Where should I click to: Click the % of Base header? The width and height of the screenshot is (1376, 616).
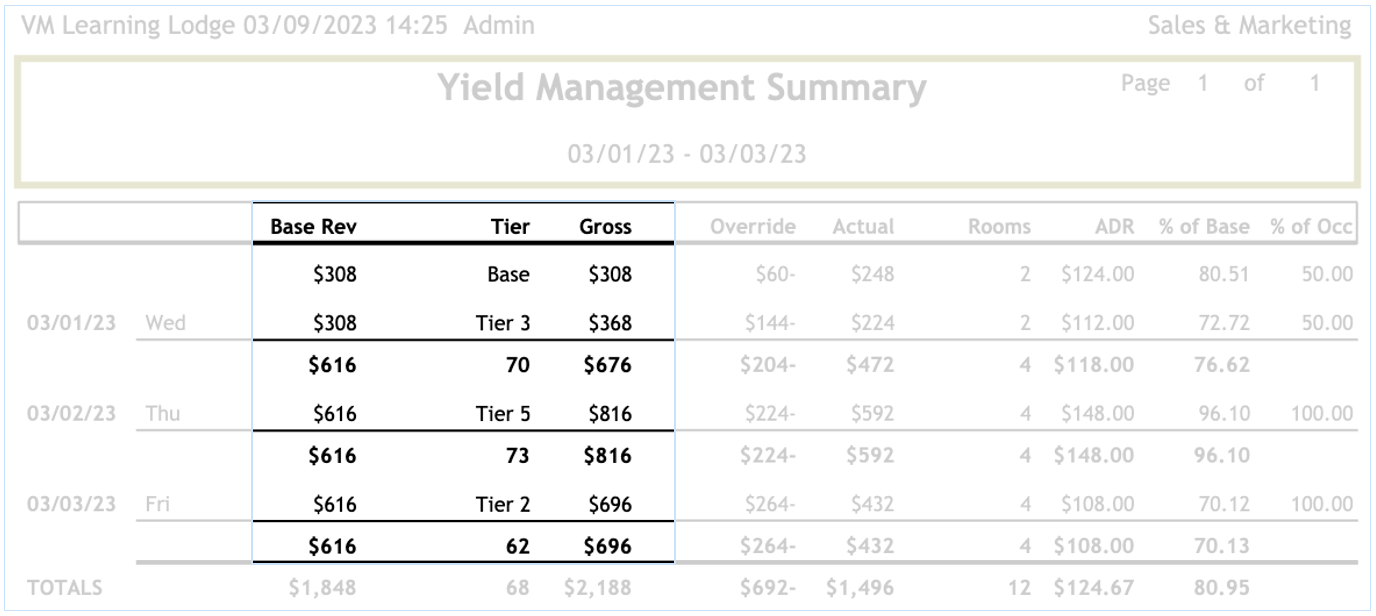(x=1204, y=227)
